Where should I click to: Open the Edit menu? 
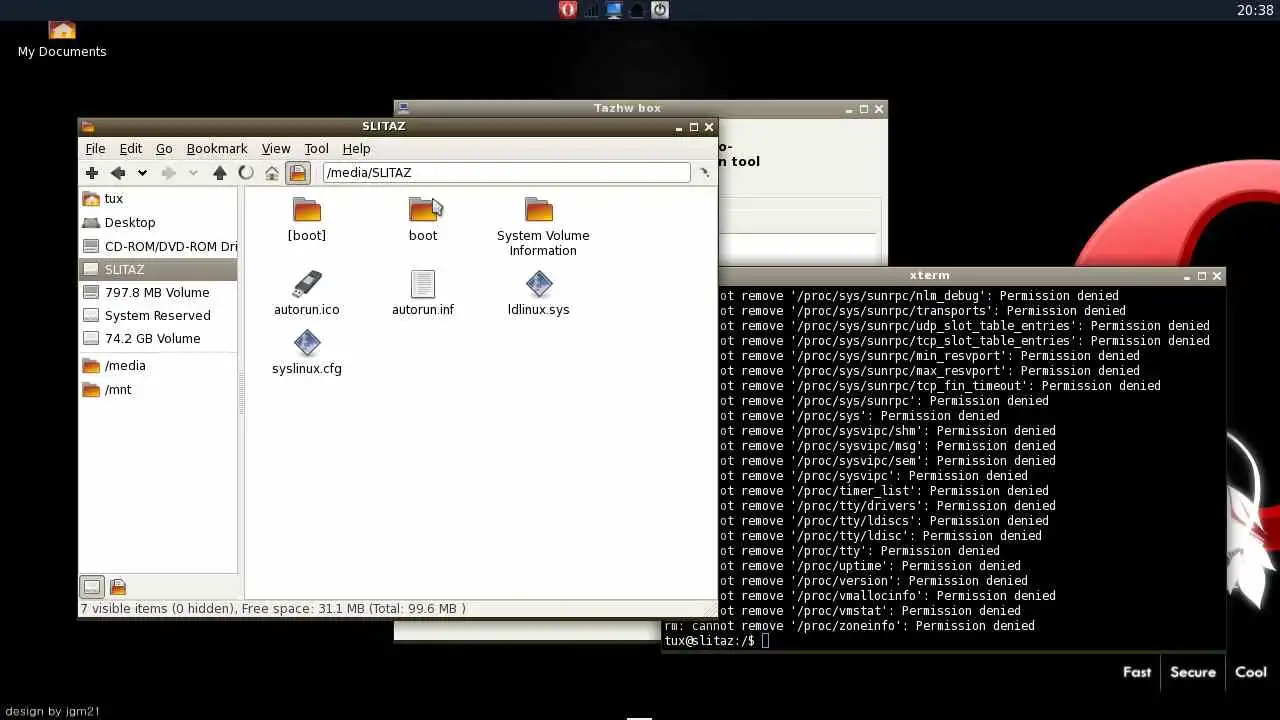pyautogui.click(x=131, y=148)
